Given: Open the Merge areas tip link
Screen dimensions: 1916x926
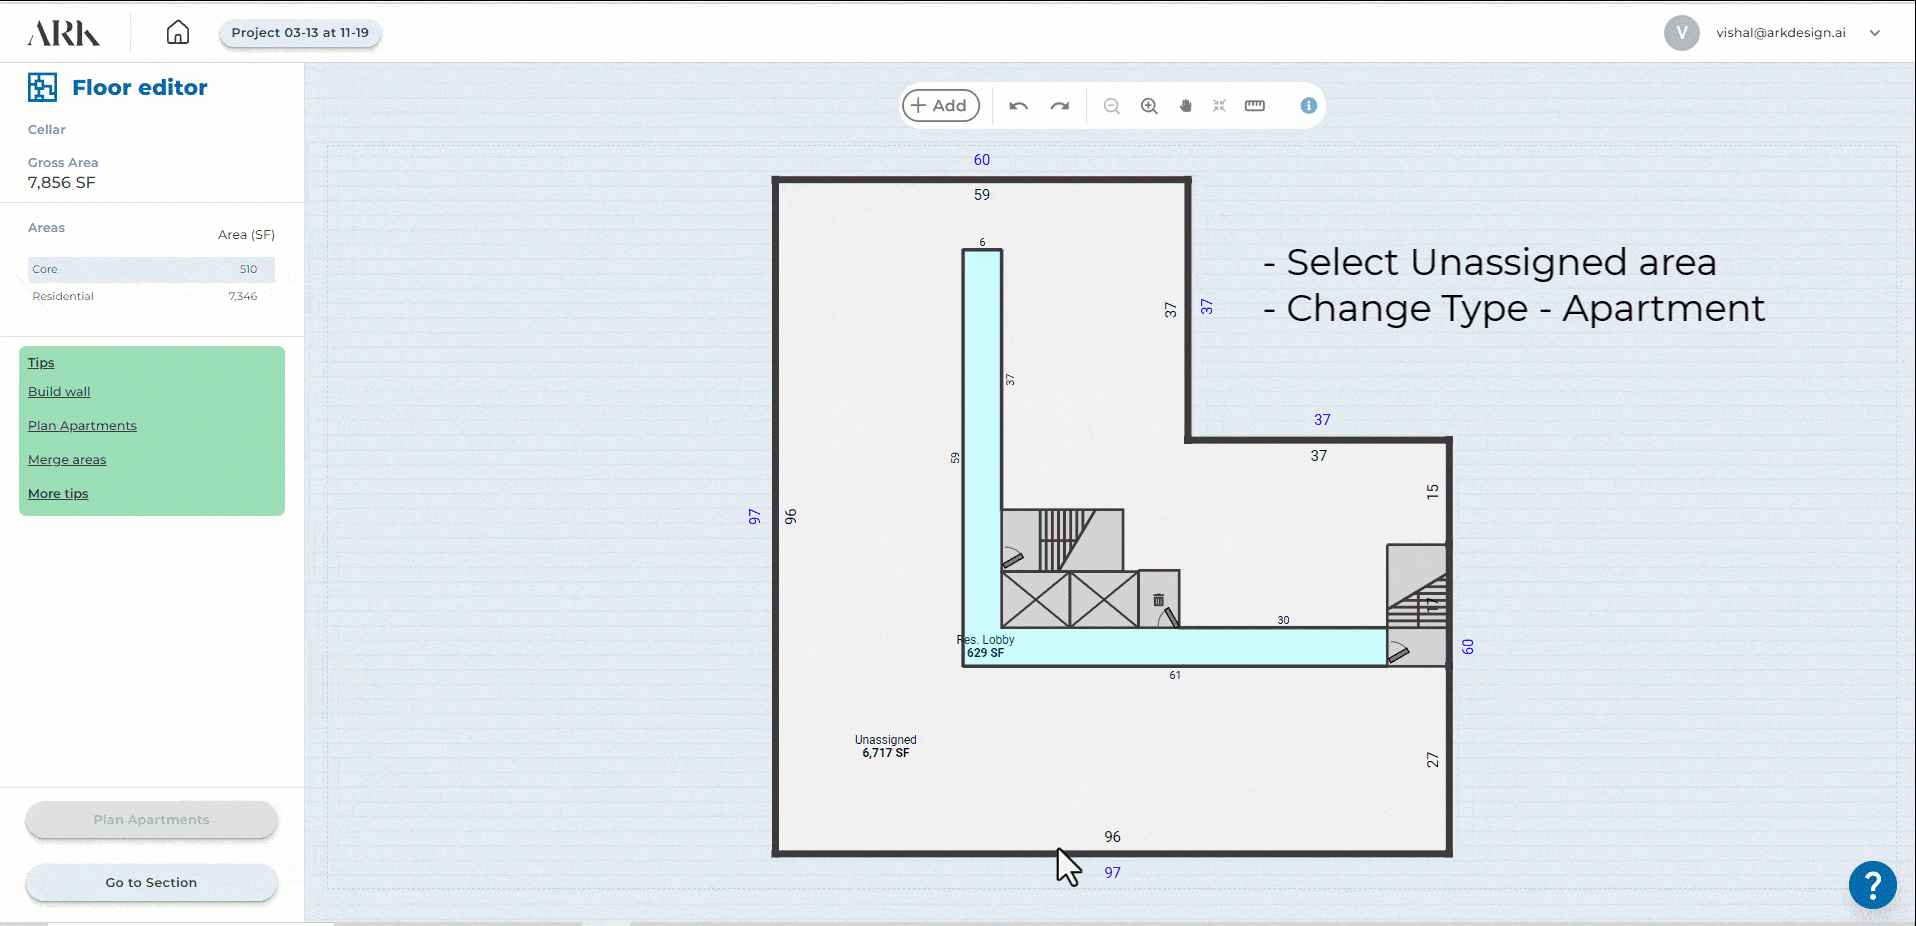Looking at the screenshot, I should pos(67,460).
